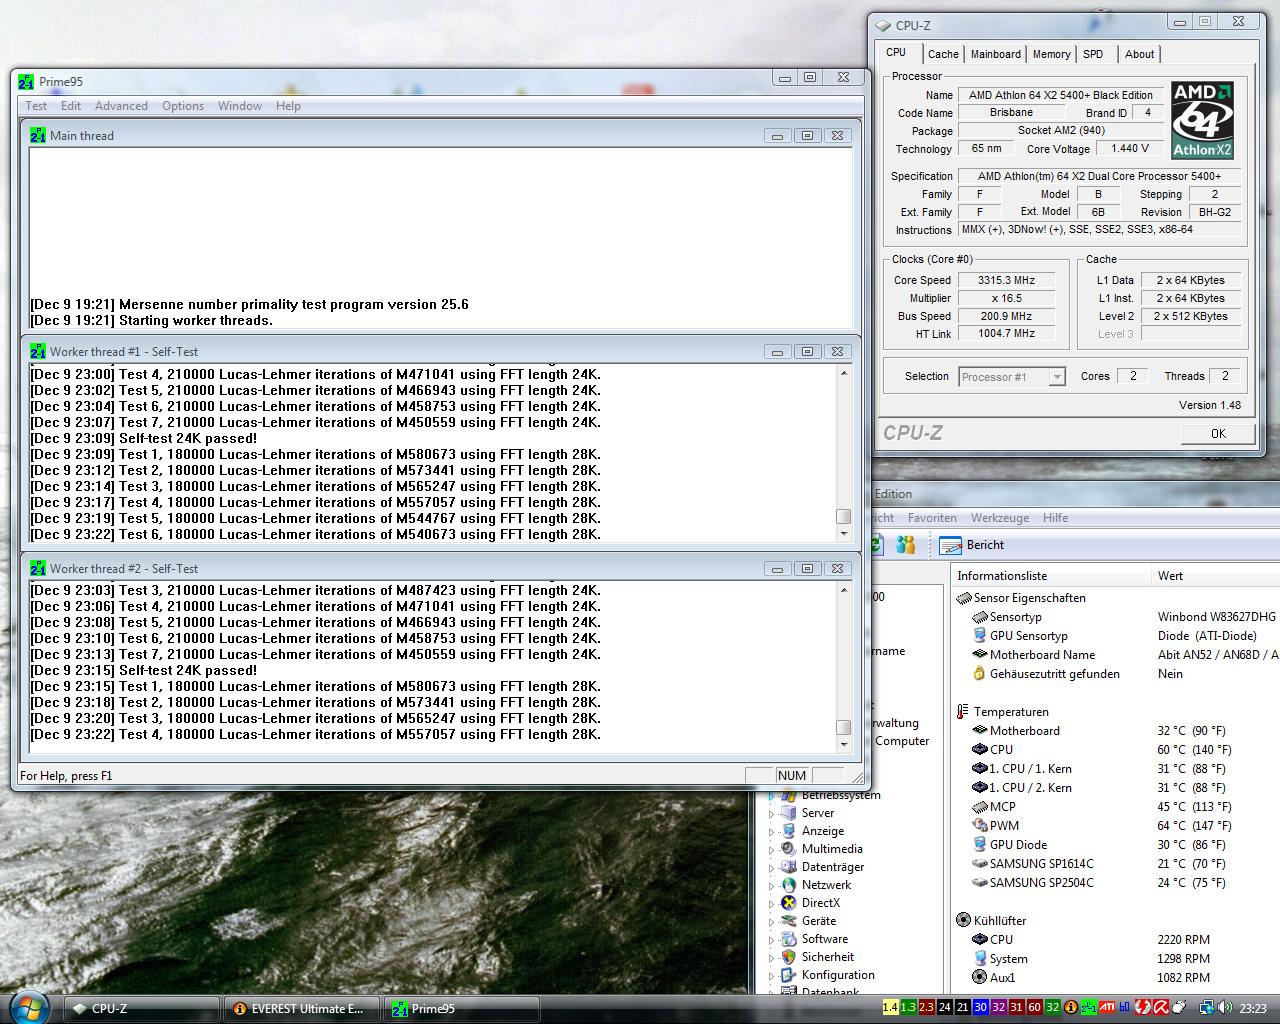Expand the Software tree node

(771, 939)
